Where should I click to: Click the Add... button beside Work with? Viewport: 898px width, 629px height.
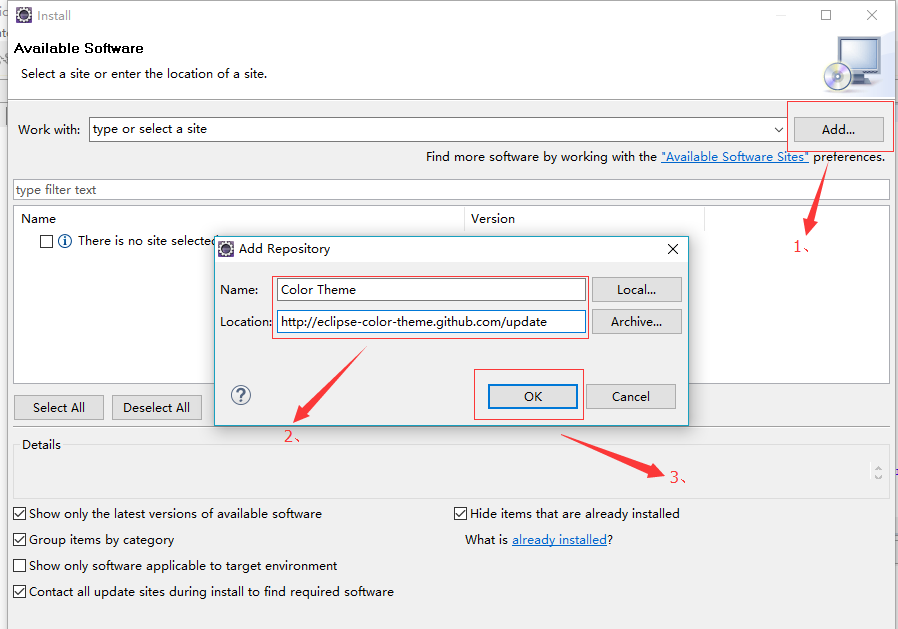(x=838, y=129)
